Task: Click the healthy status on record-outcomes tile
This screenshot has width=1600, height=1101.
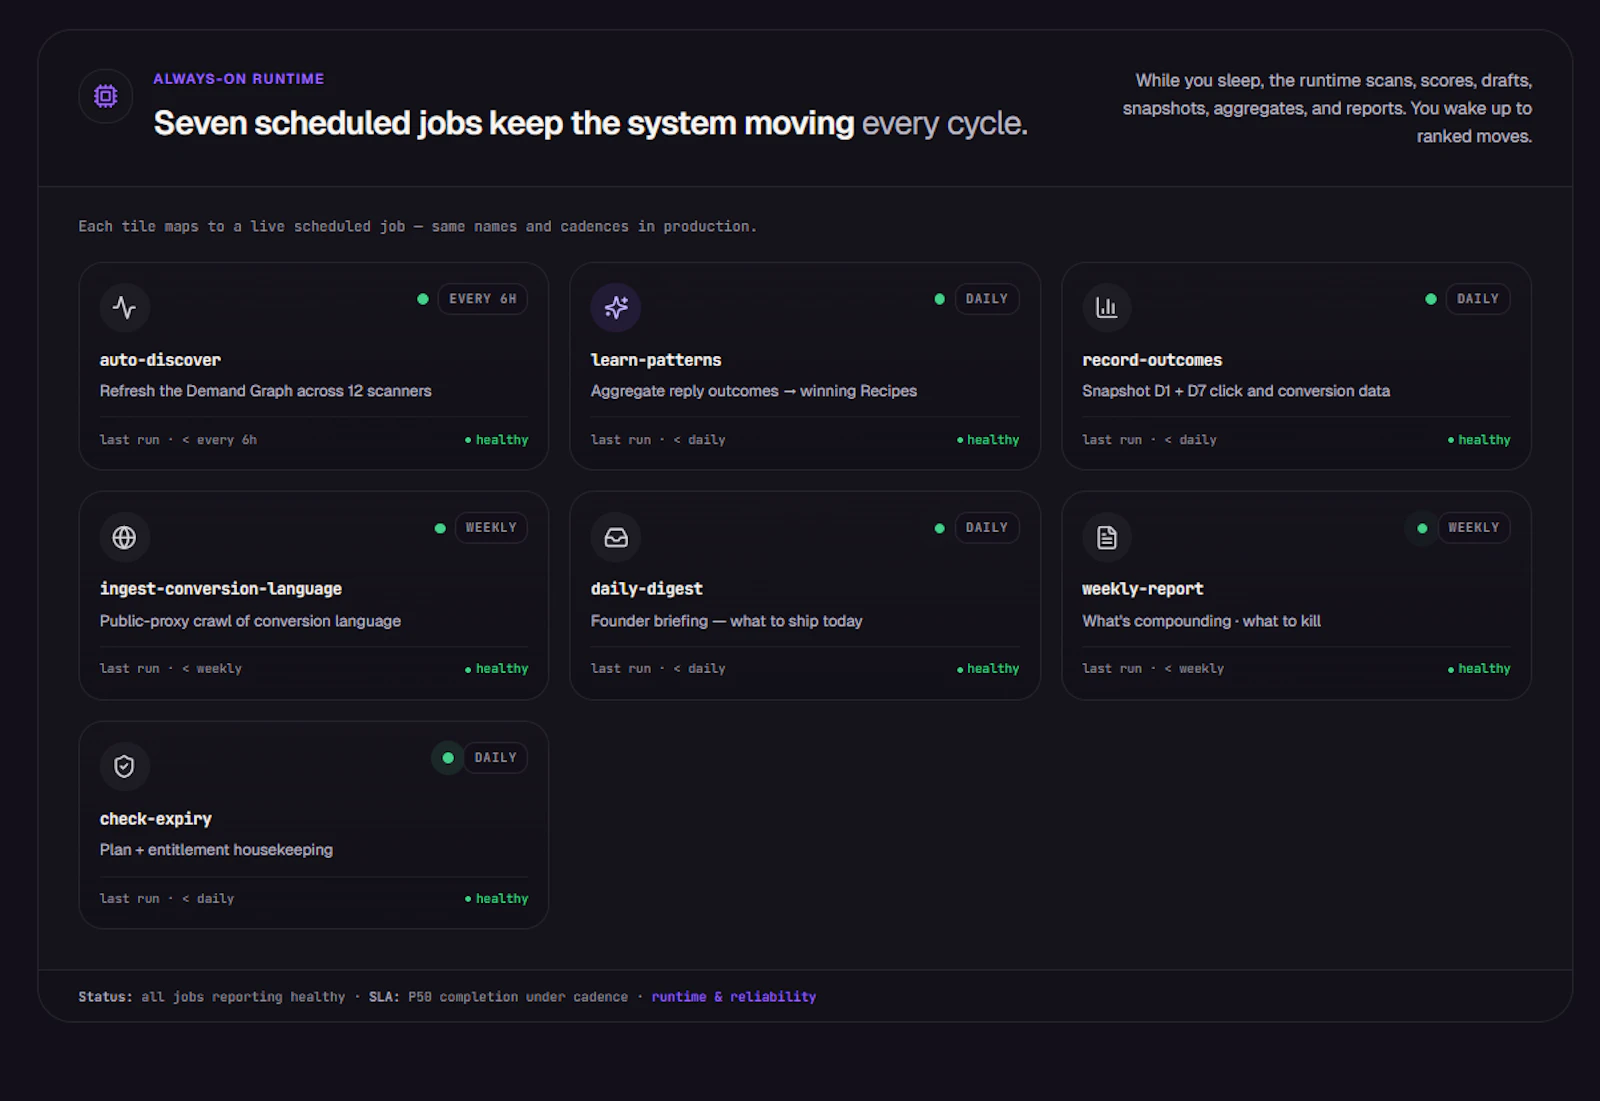Action: (1479, 440)
